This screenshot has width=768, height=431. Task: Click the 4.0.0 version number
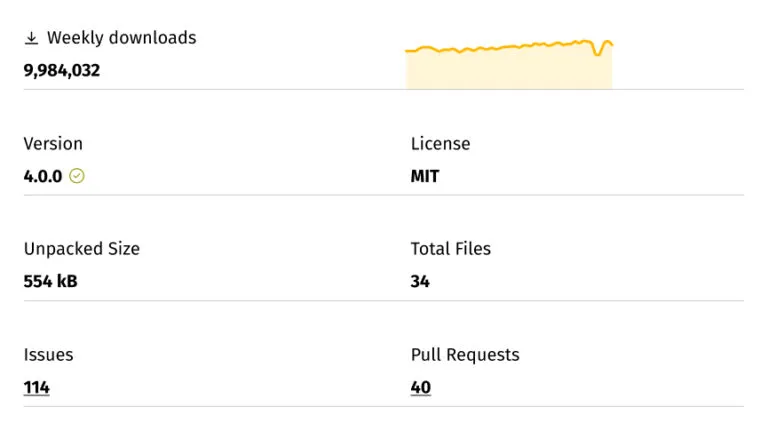point(43,176)
